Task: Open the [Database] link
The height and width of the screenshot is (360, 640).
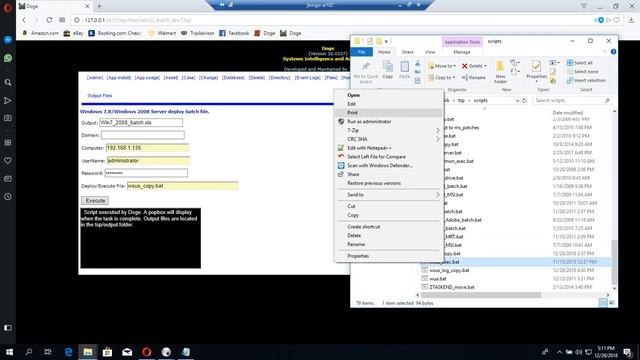Action: point(233,78)
